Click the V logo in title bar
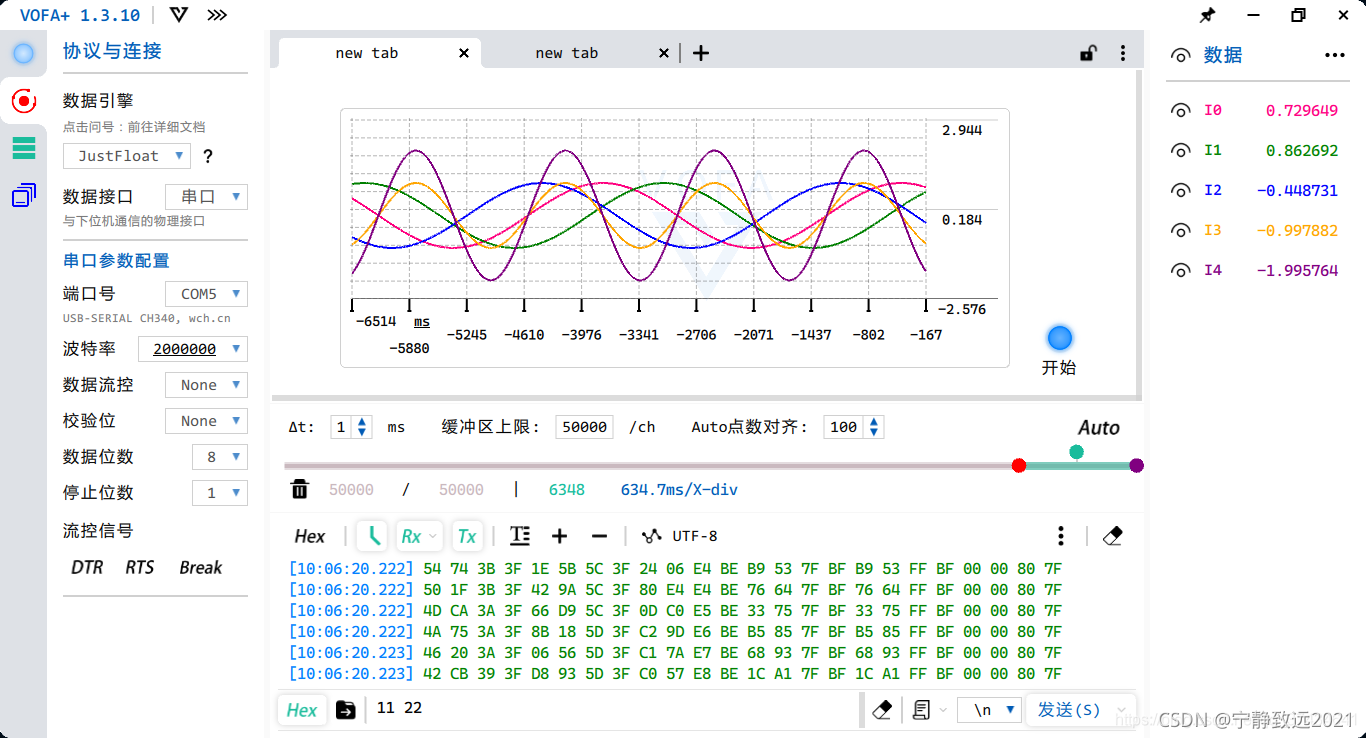The width and height of the screenshot is (1366, 738). coord(179,15)
